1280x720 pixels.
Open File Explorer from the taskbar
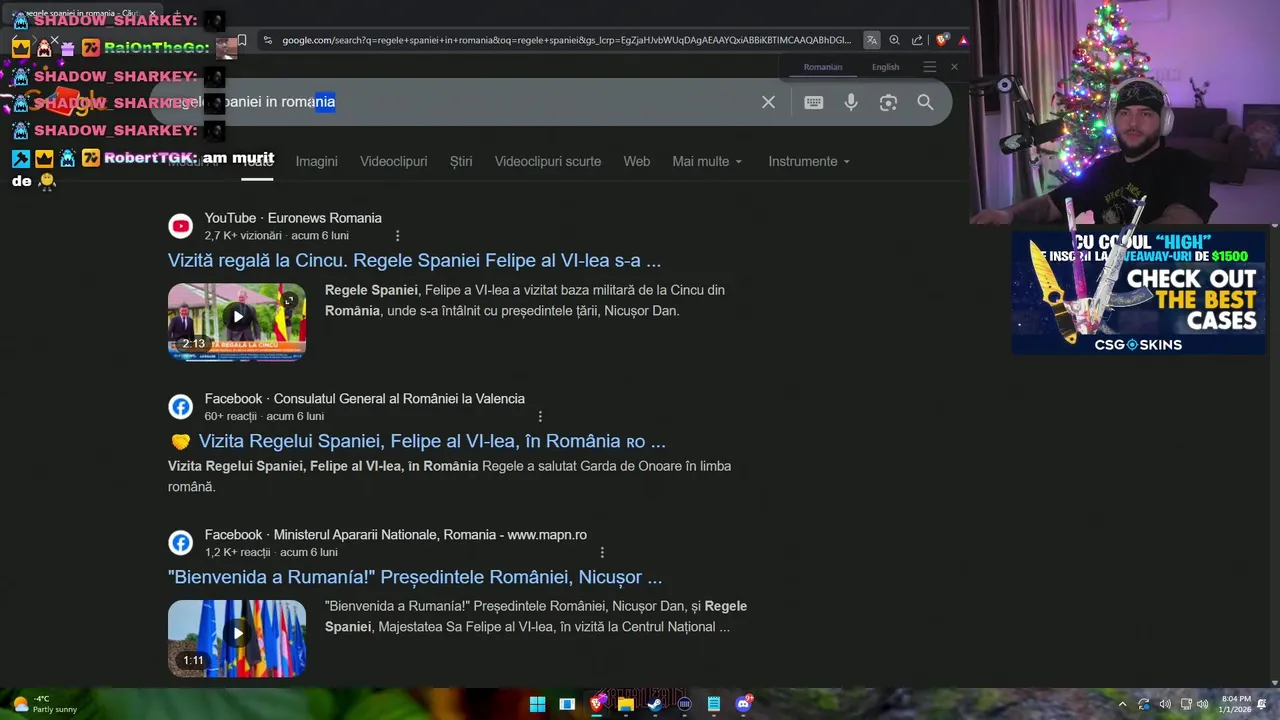[626, 704]
